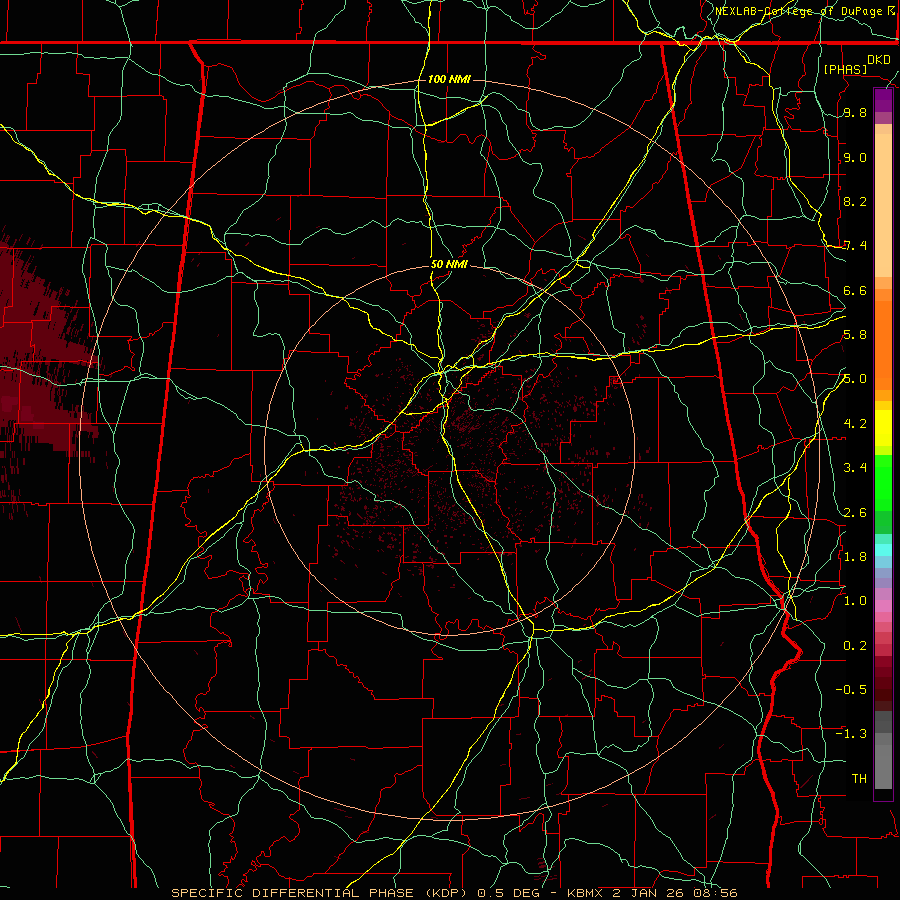Click the 0.2 legend value

(x=855, y=646)
